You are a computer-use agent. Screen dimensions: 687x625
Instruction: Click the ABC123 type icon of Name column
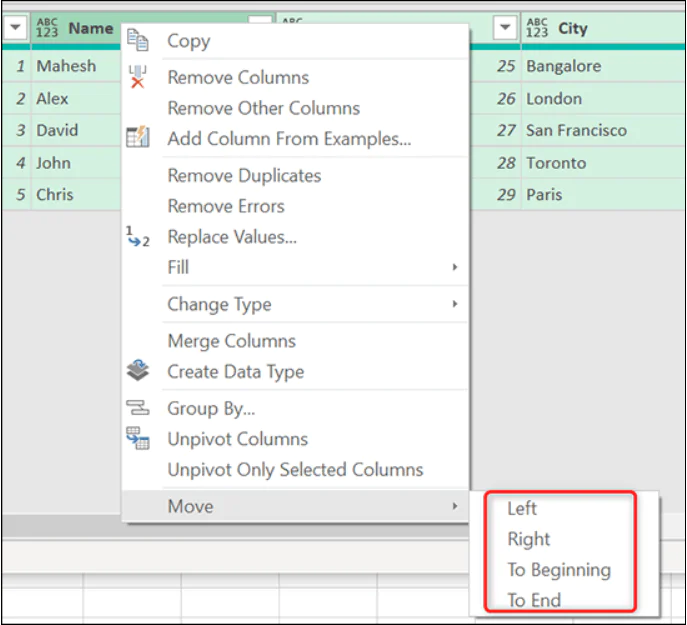(47, 28)
